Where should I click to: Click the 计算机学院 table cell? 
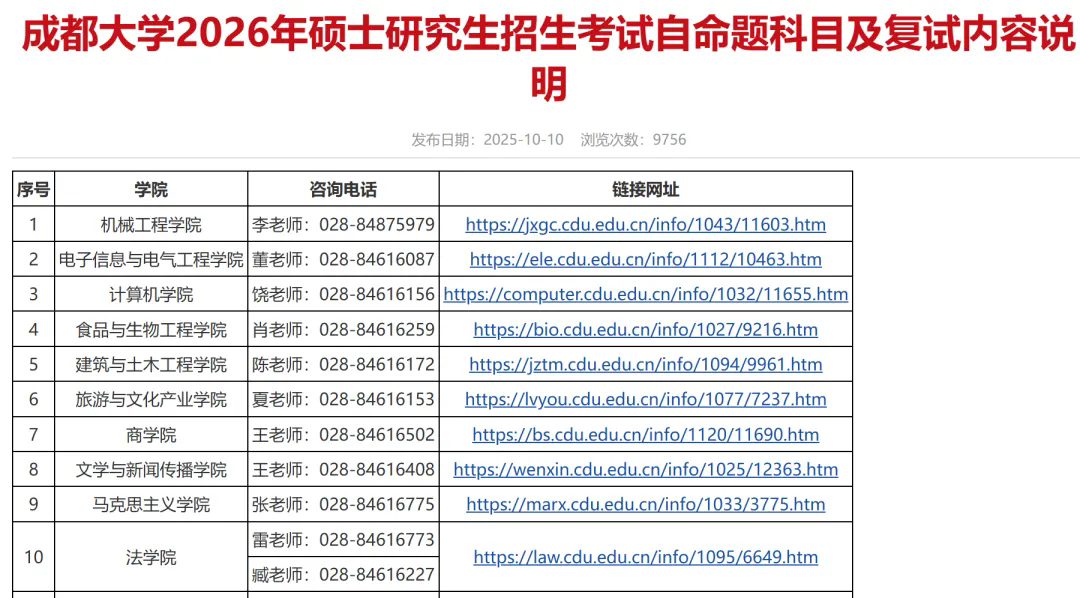(151, 294)
